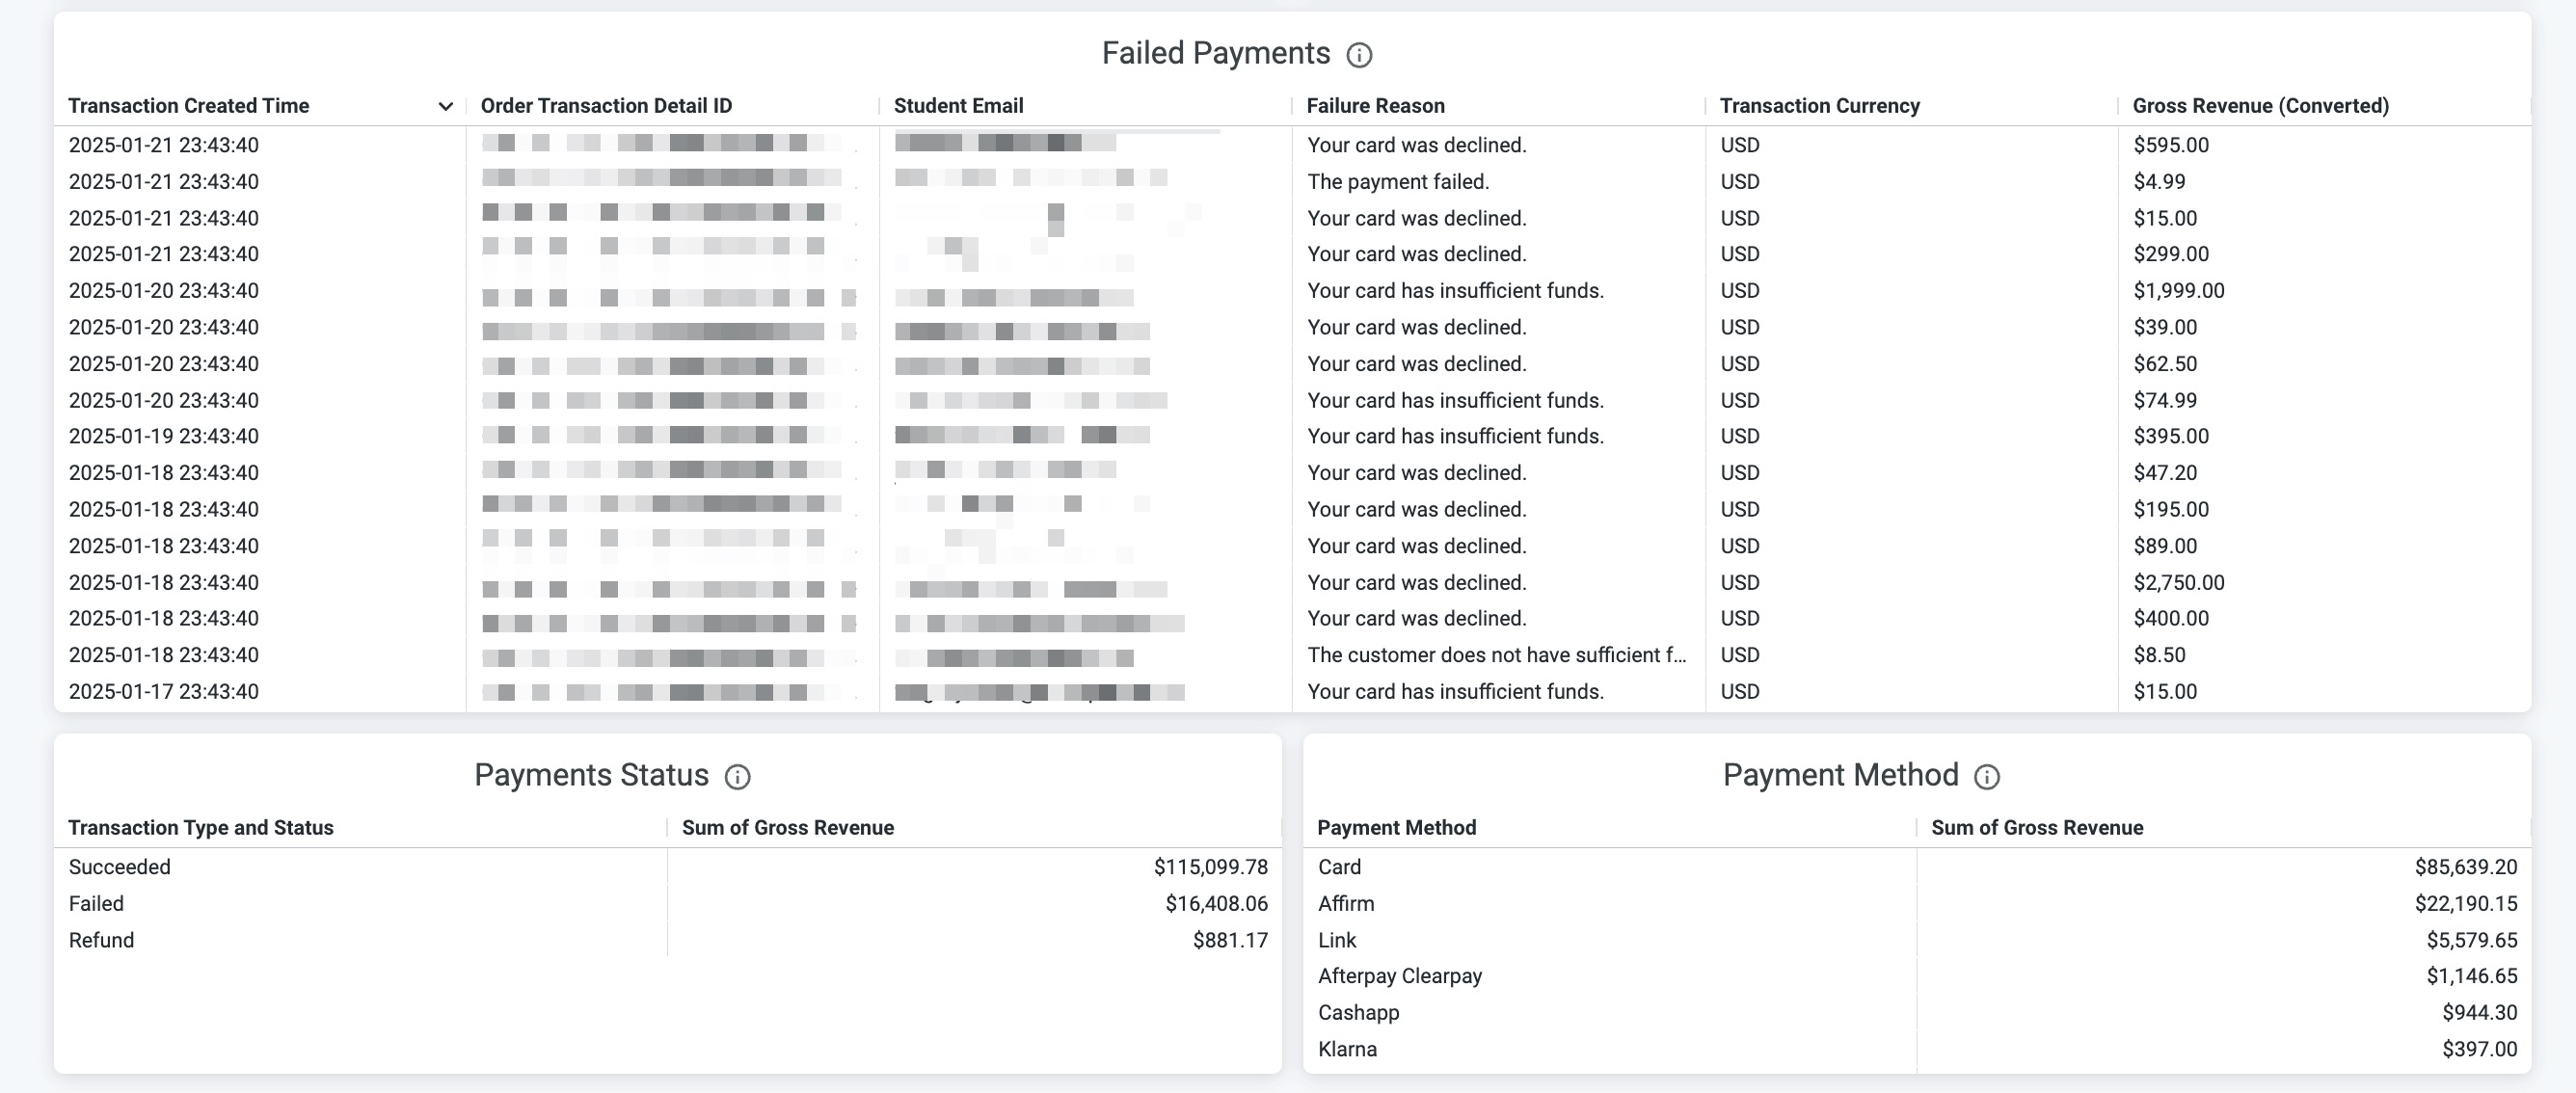The width and height of the screenshot is (2576, 1093).
Task: Sort by Order Transaction Detail ID column
Action: pos(606,106)
